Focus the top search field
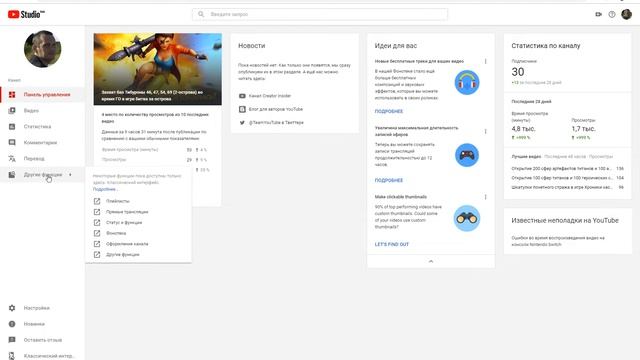The width and height of the screenshot is (640, 360). coord(320,14)
